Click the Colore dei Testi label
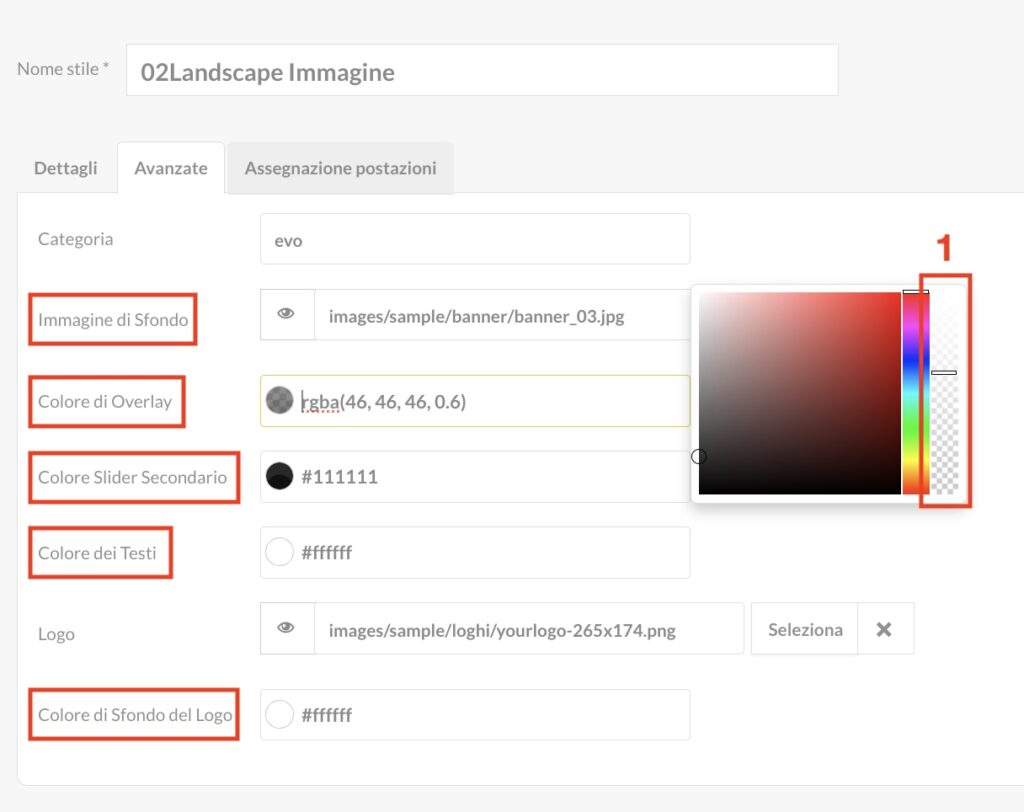1024x812 pixels. tap(97, 553)
